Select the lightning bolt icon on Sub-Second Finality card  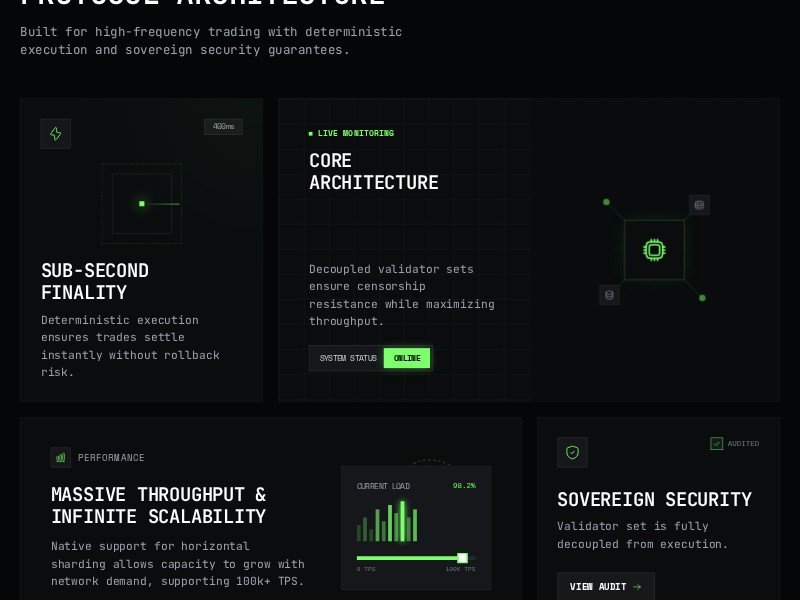click(x=55, y=133)
